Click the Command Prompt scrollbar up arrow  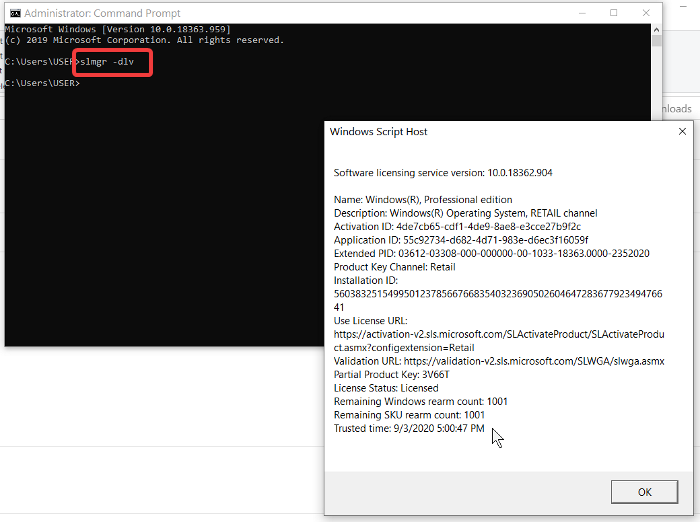point(656,29)
